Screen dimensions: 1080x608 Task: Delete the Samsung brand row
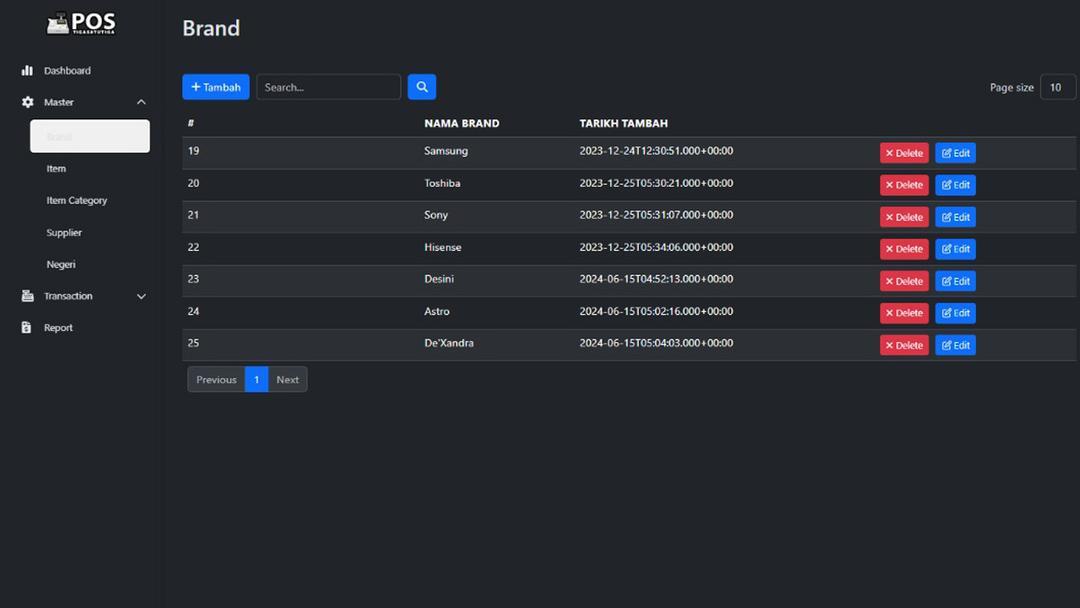coord(903,153)
